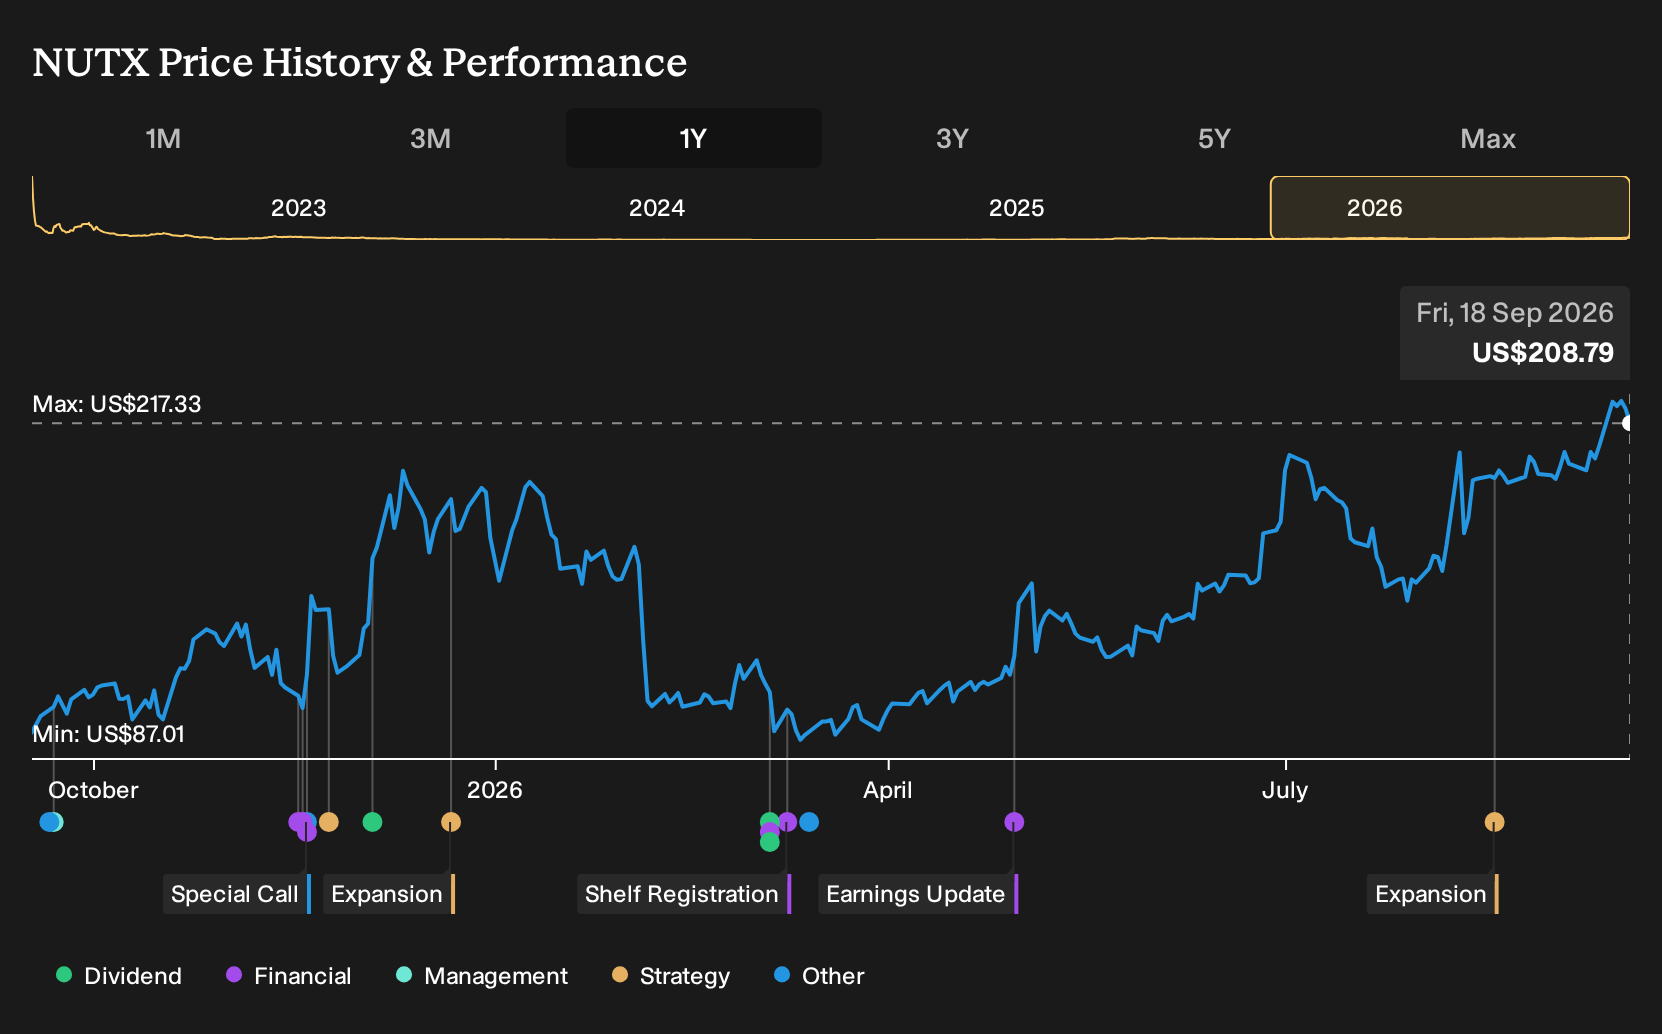Show Max price history range
The height and width of the screenshot is (1034, 1662).
coord(1488,138)
